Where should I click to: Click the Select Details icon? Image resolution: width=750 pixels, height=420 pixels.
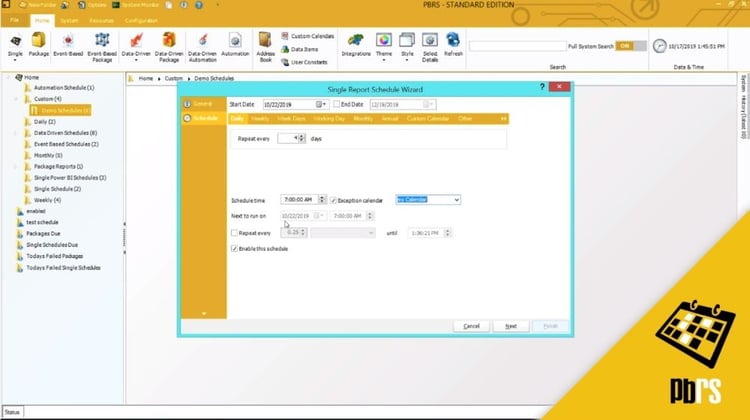pyautogui.click(x=430, y=41)
